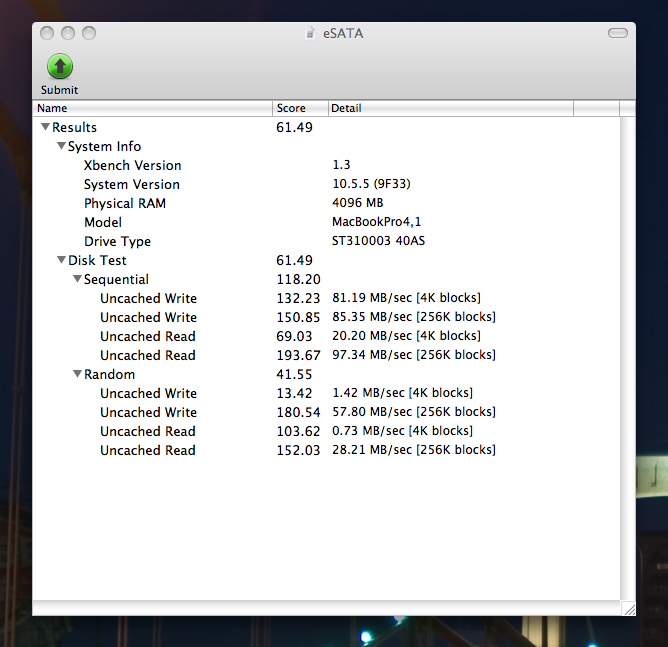Click the eSATA document icon in title bar
Image resolution: width=668 pixels, height=647 pixels.
click(x=312, y=32)
